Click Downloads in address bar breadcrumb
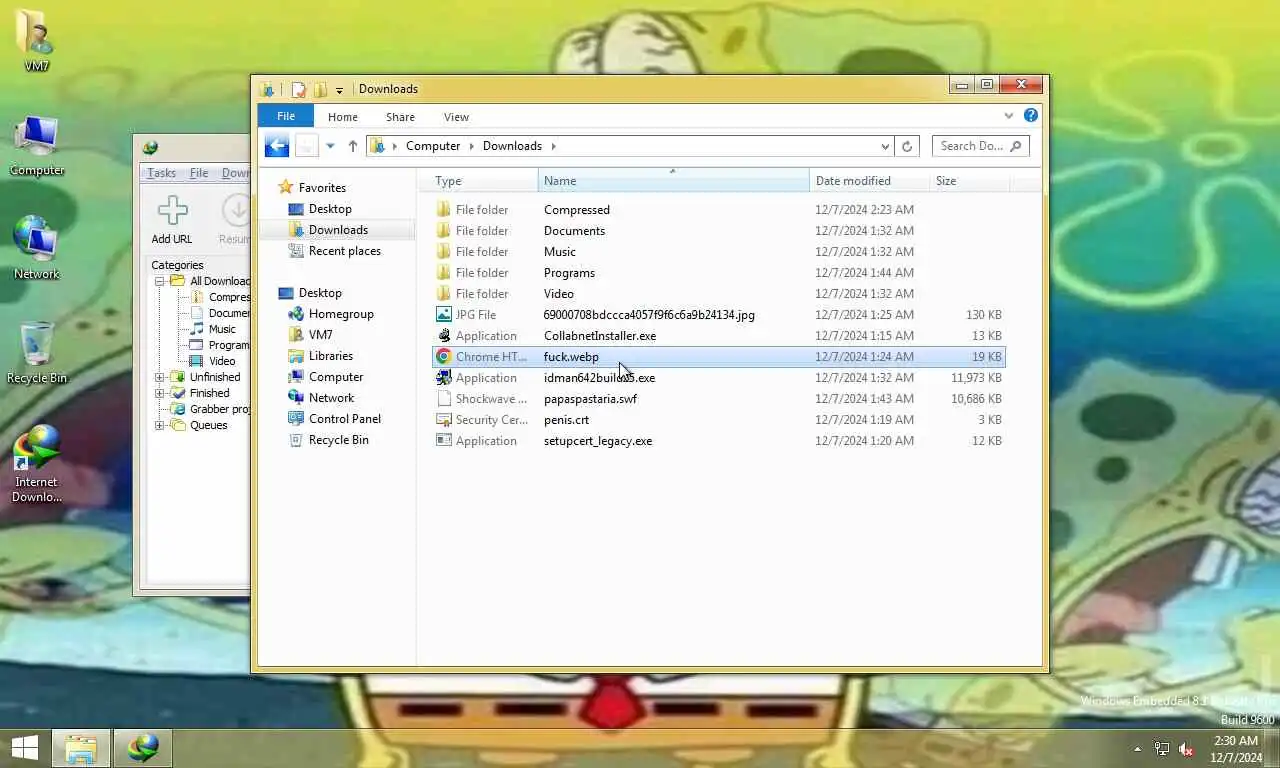 click(x=512, y=146)
